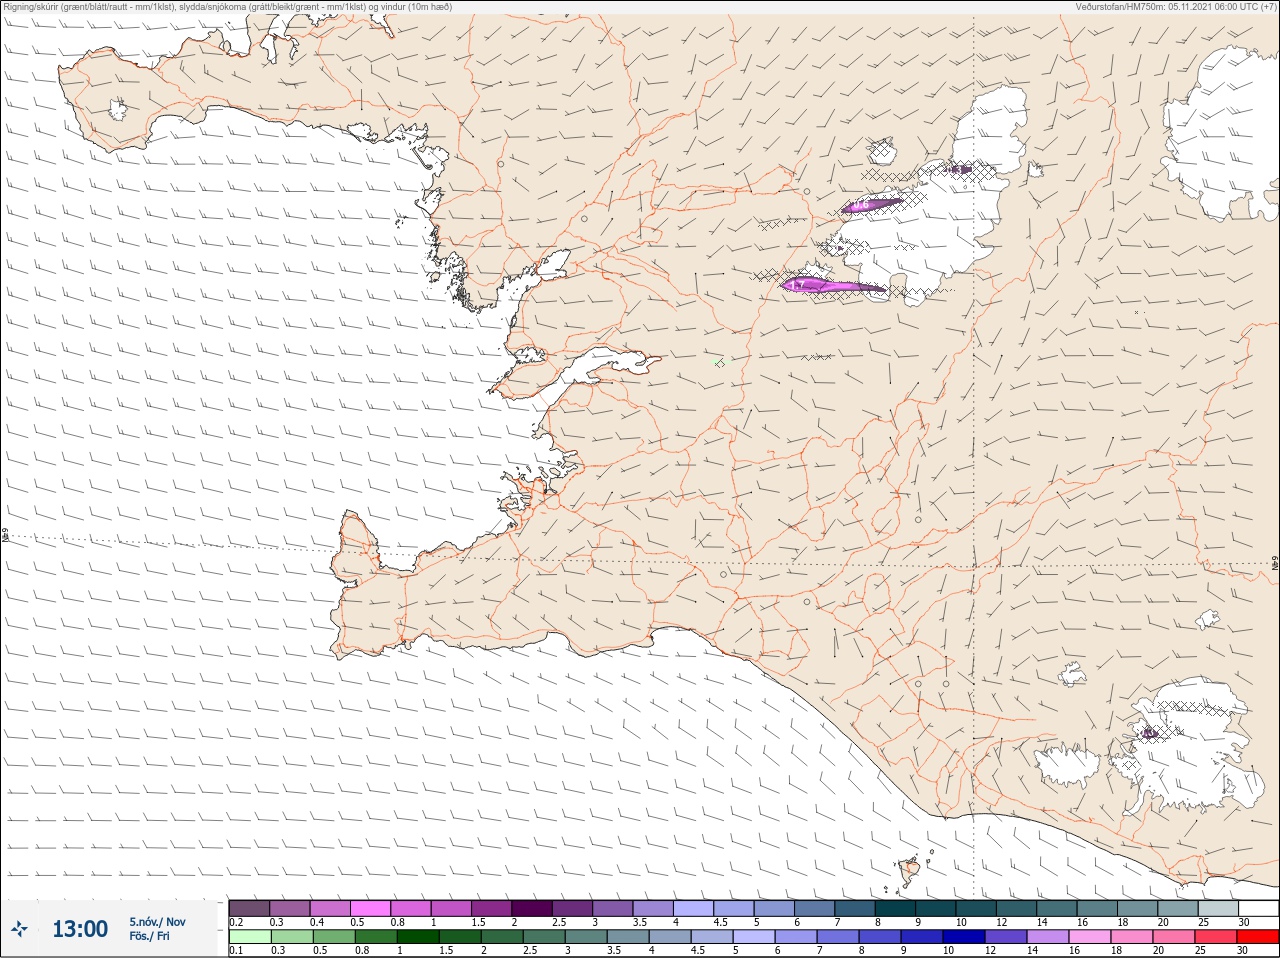Select the 'Fös./ Fri' weekday text
This screenshot has width=1280, height=958.
point(149,936)
